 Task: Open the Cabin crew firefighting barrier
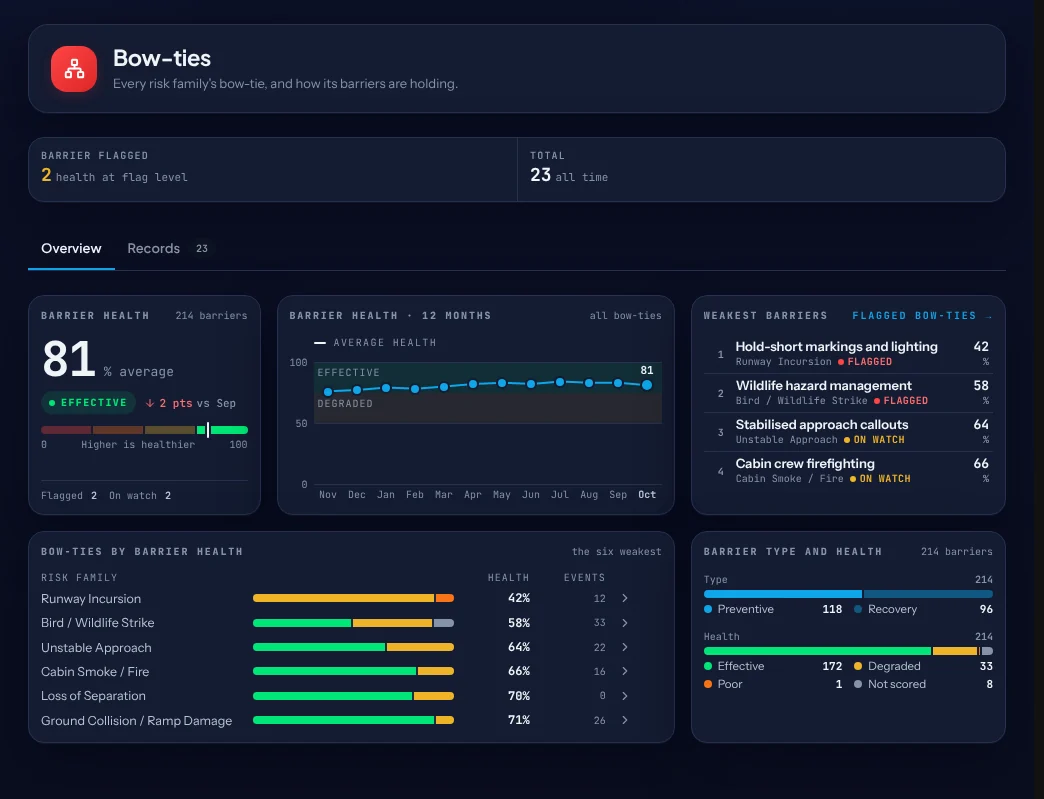click(848, 470)
